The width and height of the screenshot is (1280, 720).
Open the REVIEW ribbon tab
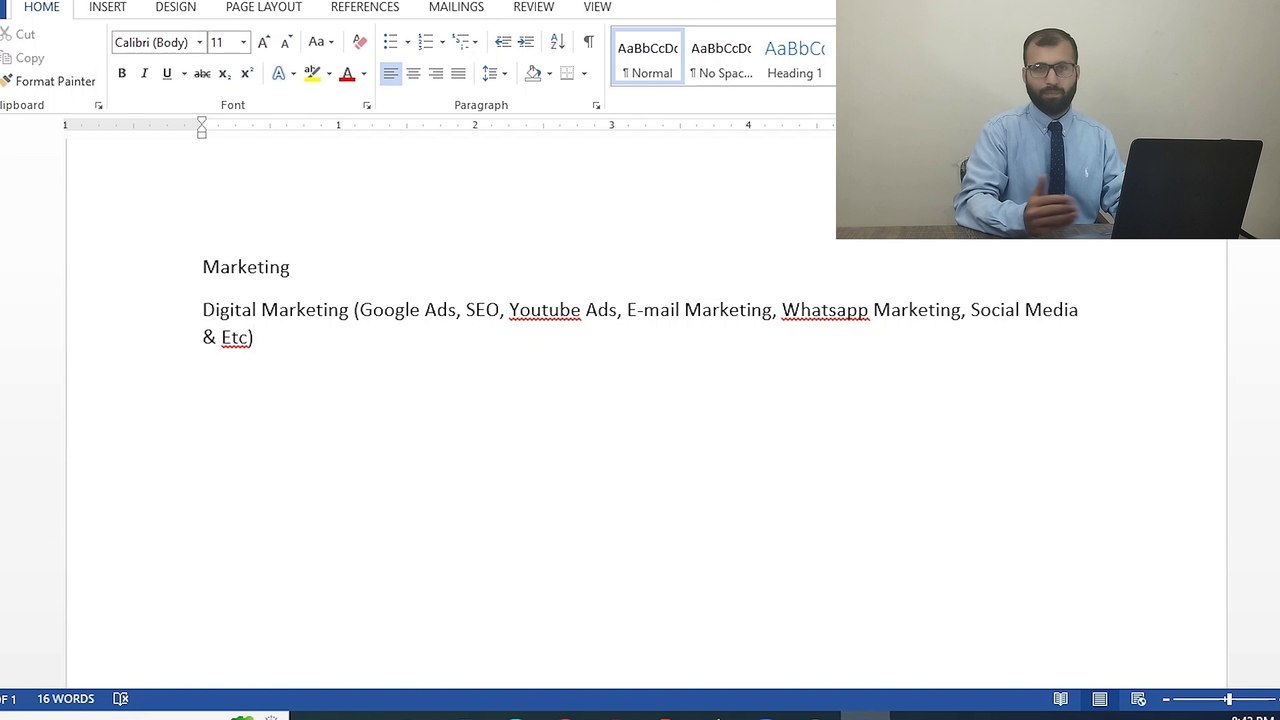coord(534,7)
